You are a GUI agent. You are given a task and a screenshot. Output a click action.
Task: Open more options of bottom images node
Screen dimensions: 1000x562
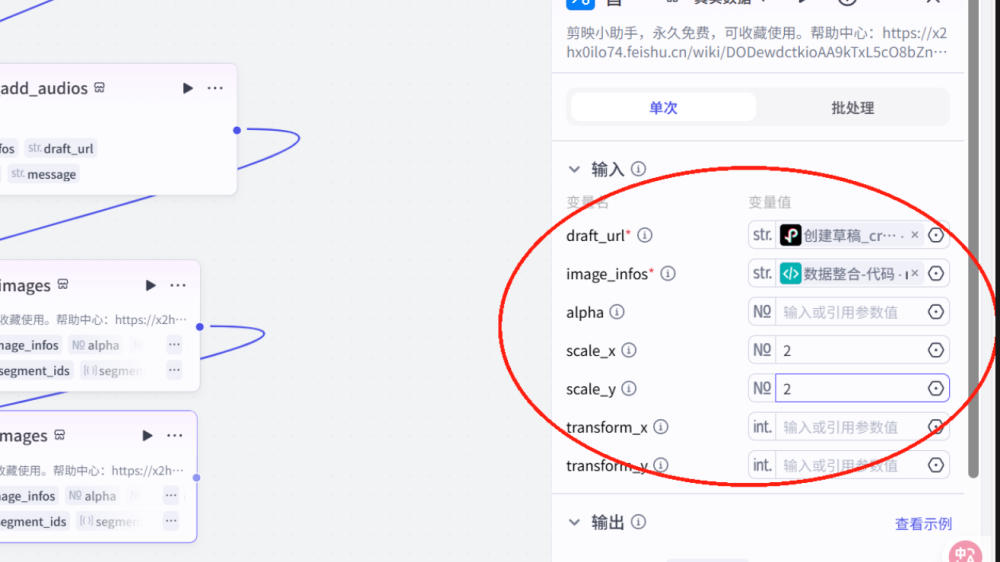(175, 436)
